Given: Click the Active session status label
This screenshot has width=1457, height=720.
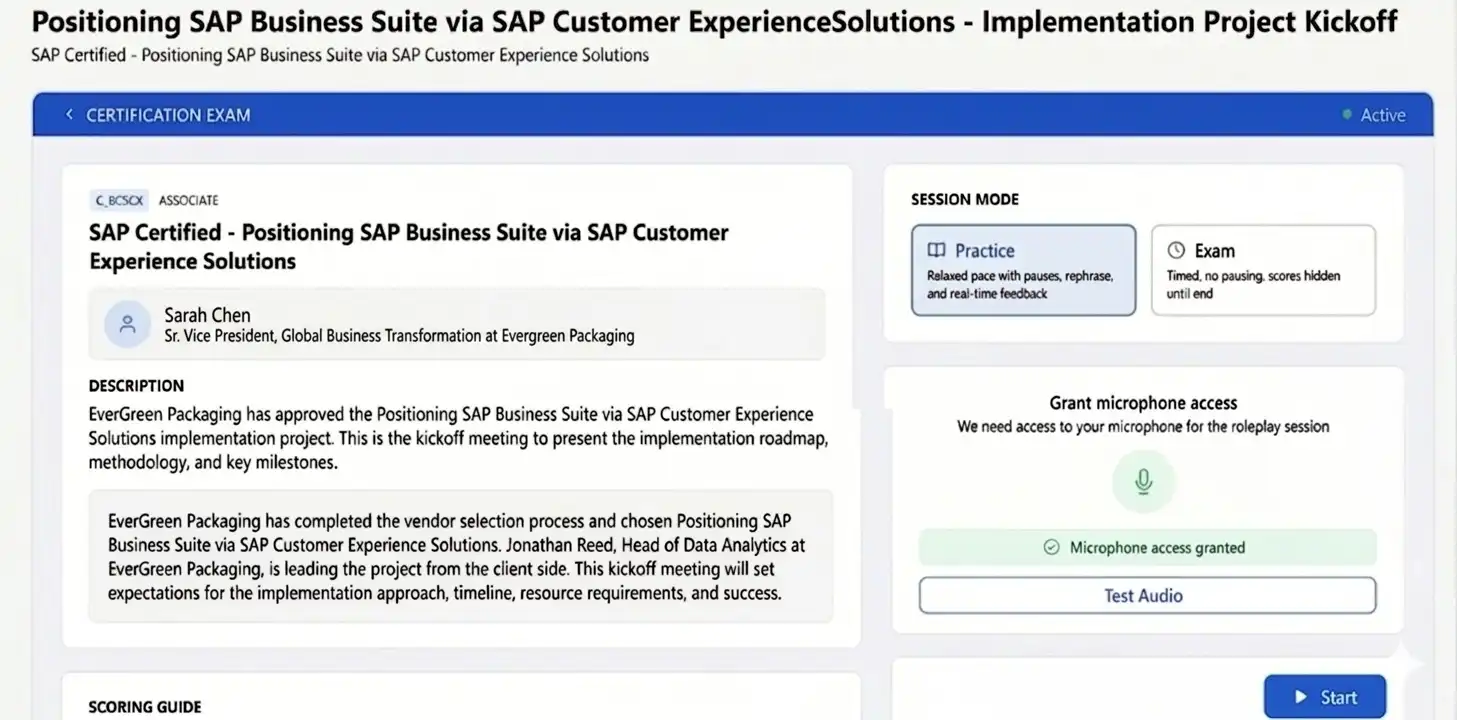Looking at the screenshot, I should coord(1383,115).
